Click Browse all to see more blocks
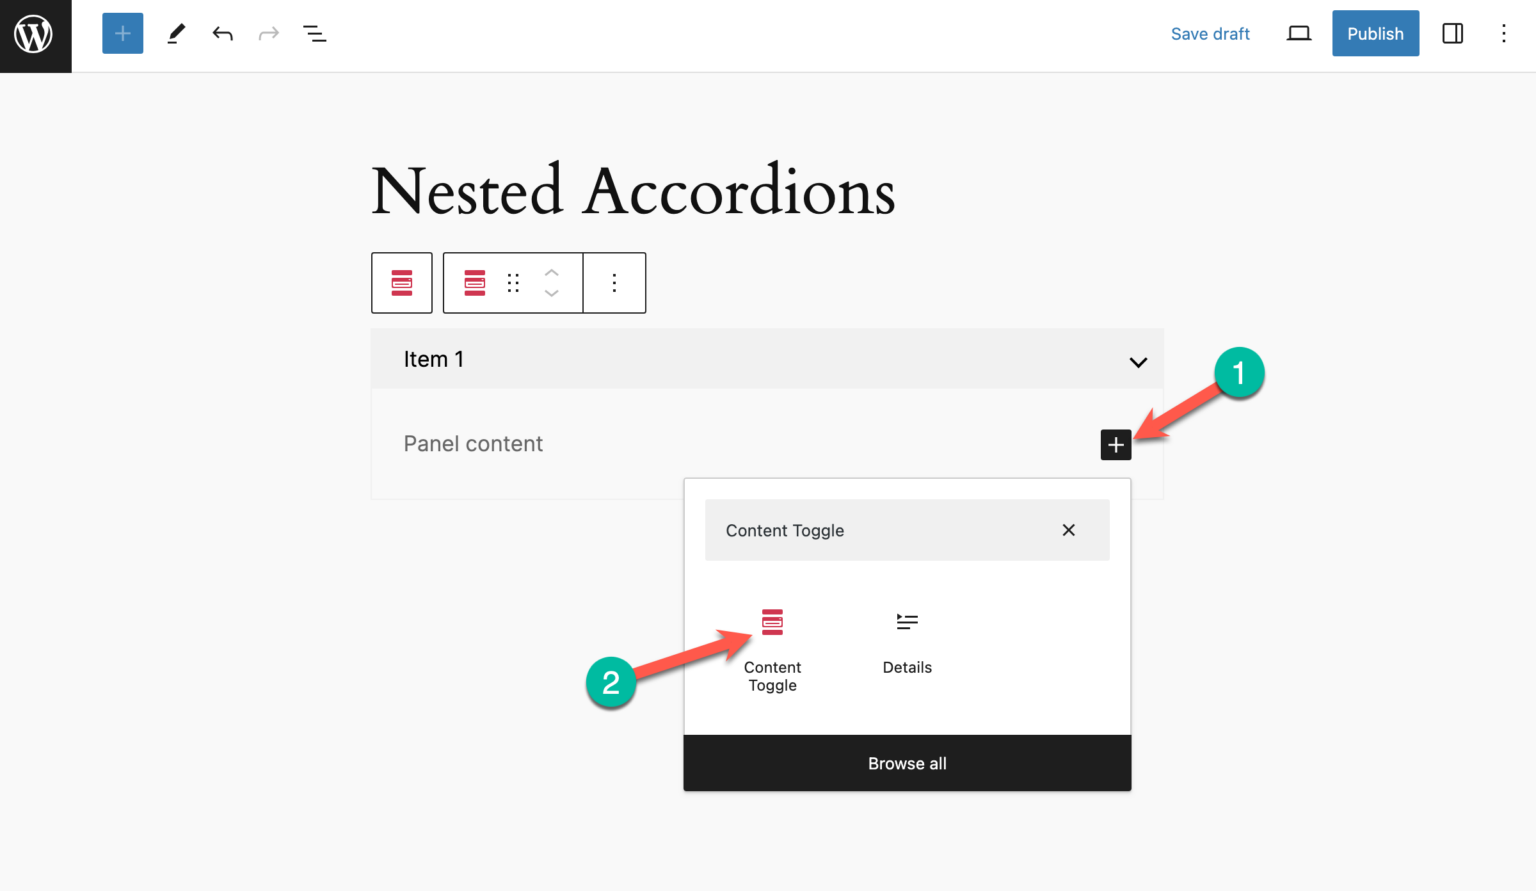This screenshot has height=891, width=1536. coord(906,763)
